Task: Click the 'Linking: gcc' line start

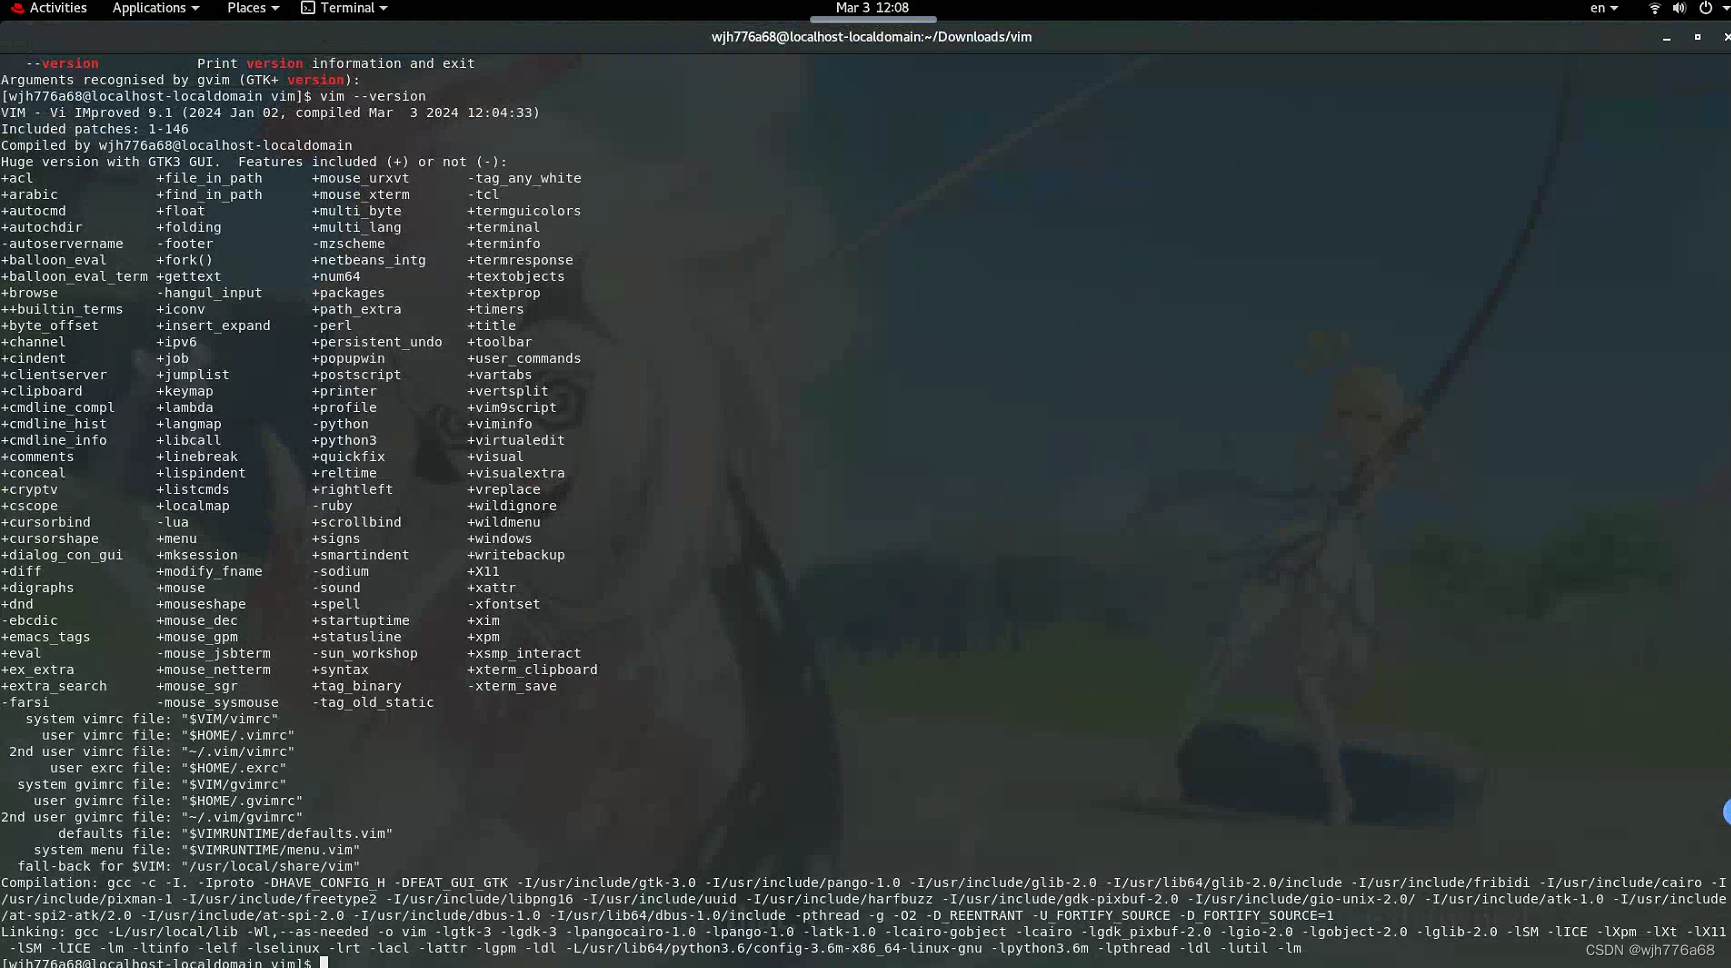Action: point(50,932)
